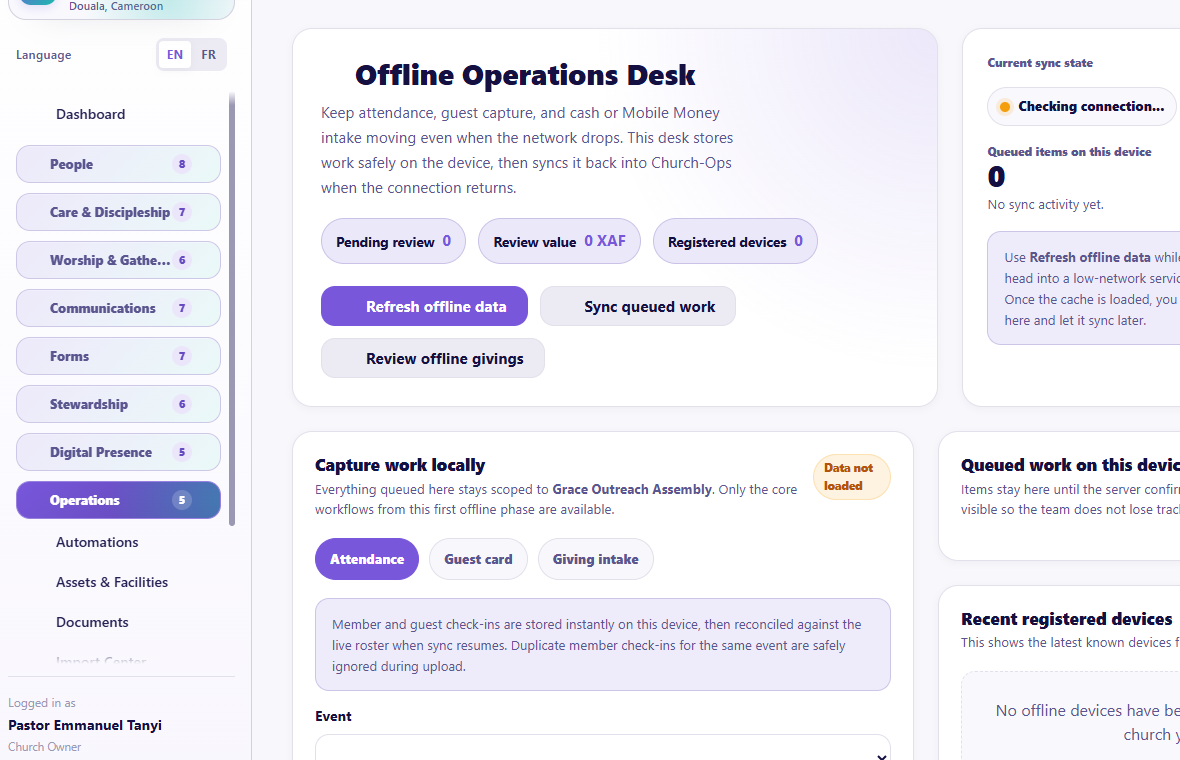Click the Church Owner role label

44,747
